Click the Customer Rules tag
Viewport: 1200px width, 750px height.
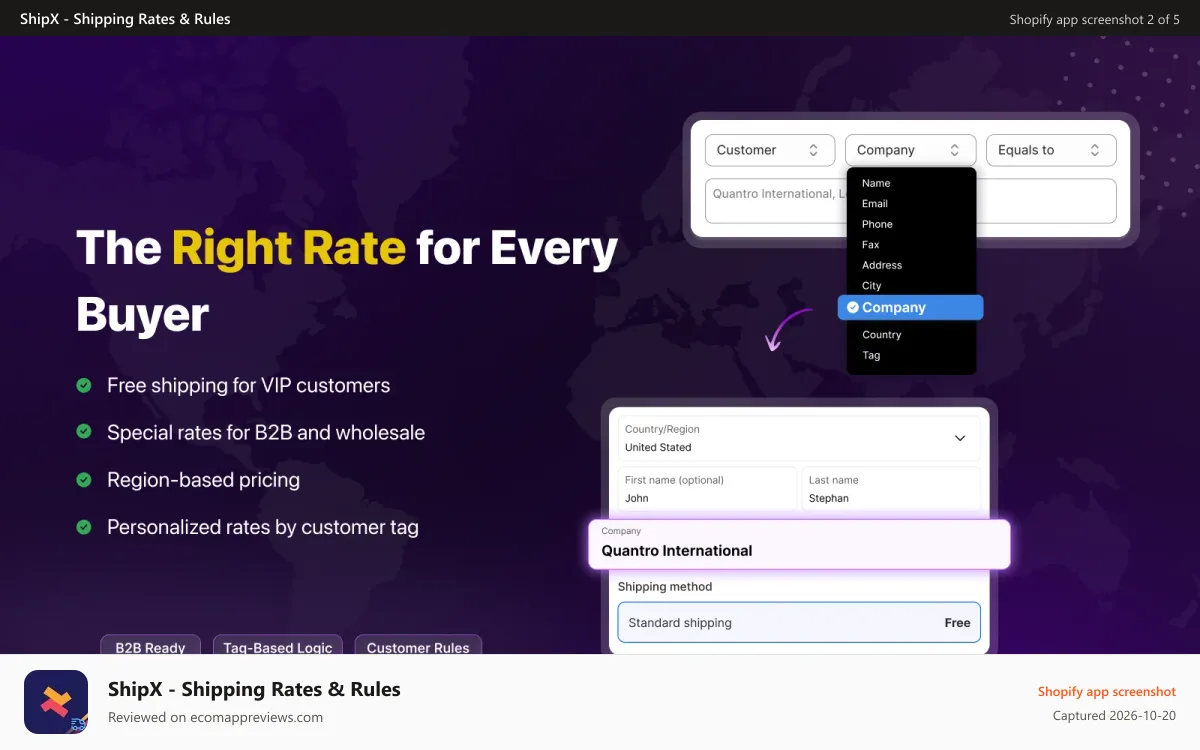(x=418, y=646)
